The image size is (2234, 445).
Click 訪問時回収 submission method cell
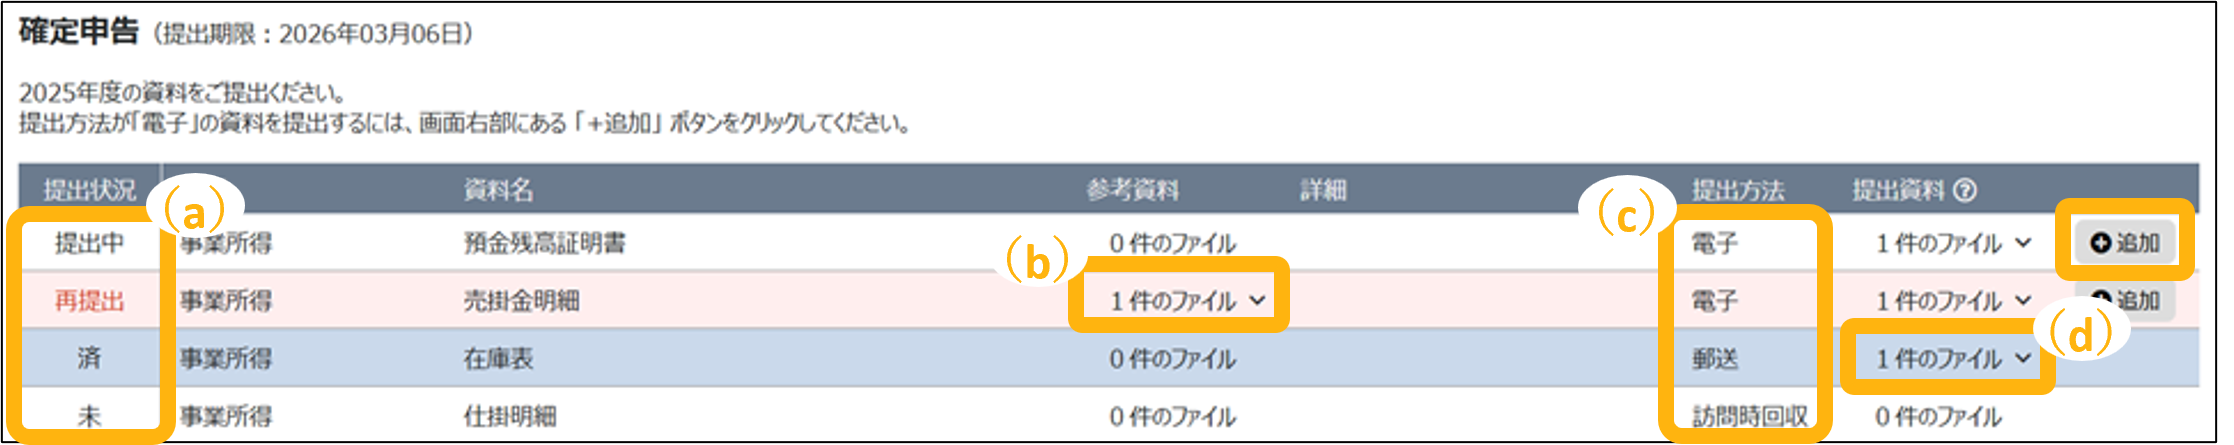click(x=1749, y=416)
